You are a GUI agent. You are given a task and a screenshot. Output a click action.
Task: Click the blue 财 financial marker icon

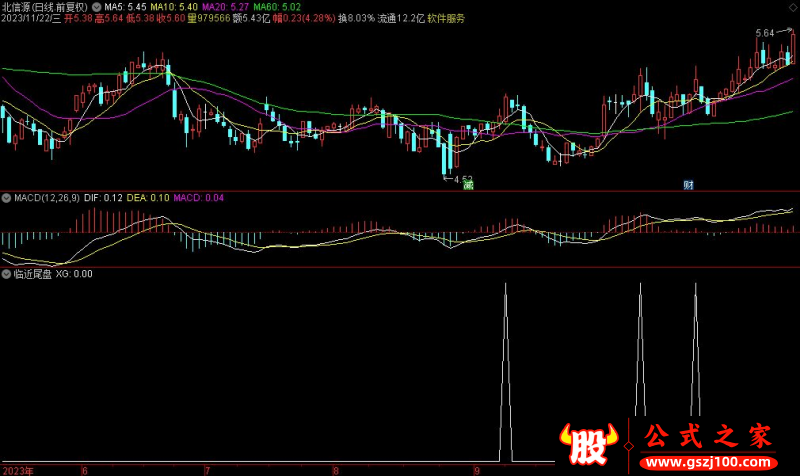[x=689, y=185]
